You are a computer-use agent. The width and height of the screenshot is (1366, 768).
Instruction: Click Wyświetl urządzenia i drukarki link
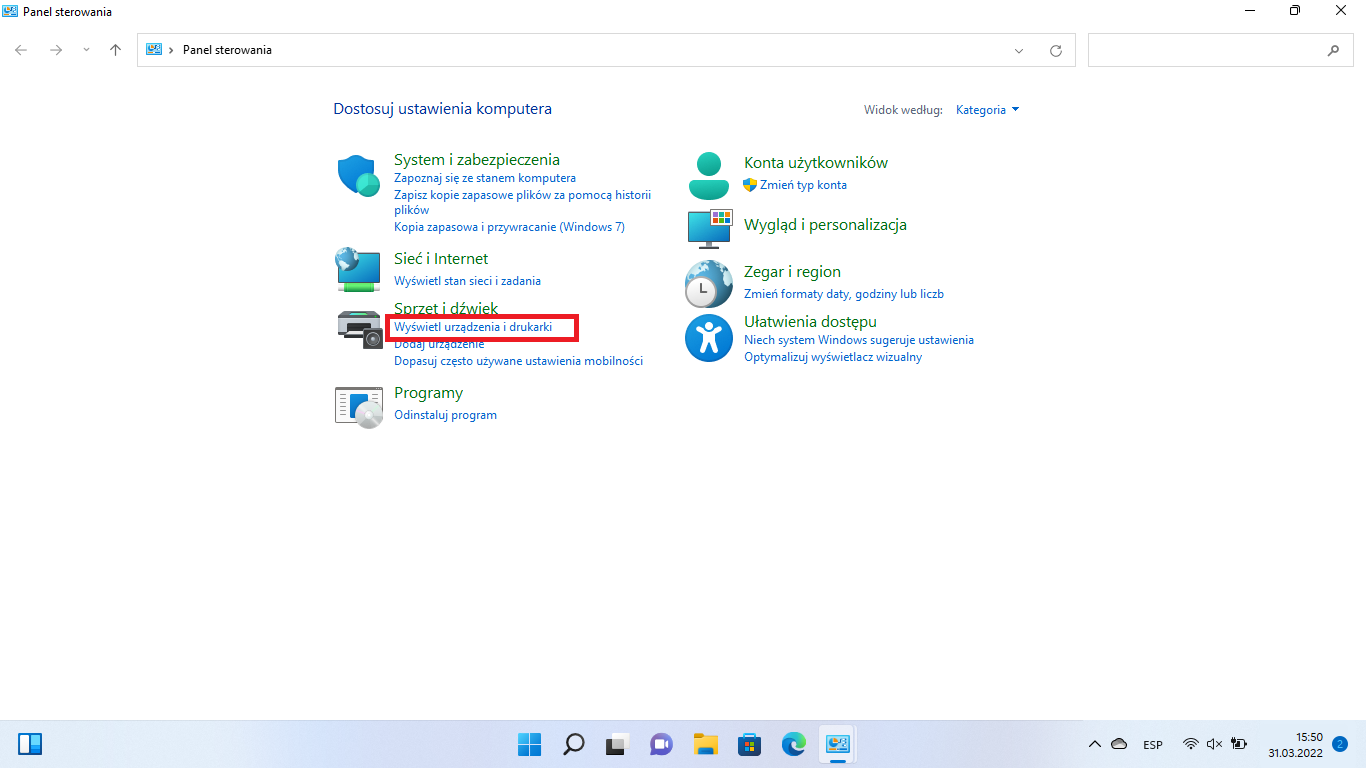pyautogui.click(x=473, y=327)
